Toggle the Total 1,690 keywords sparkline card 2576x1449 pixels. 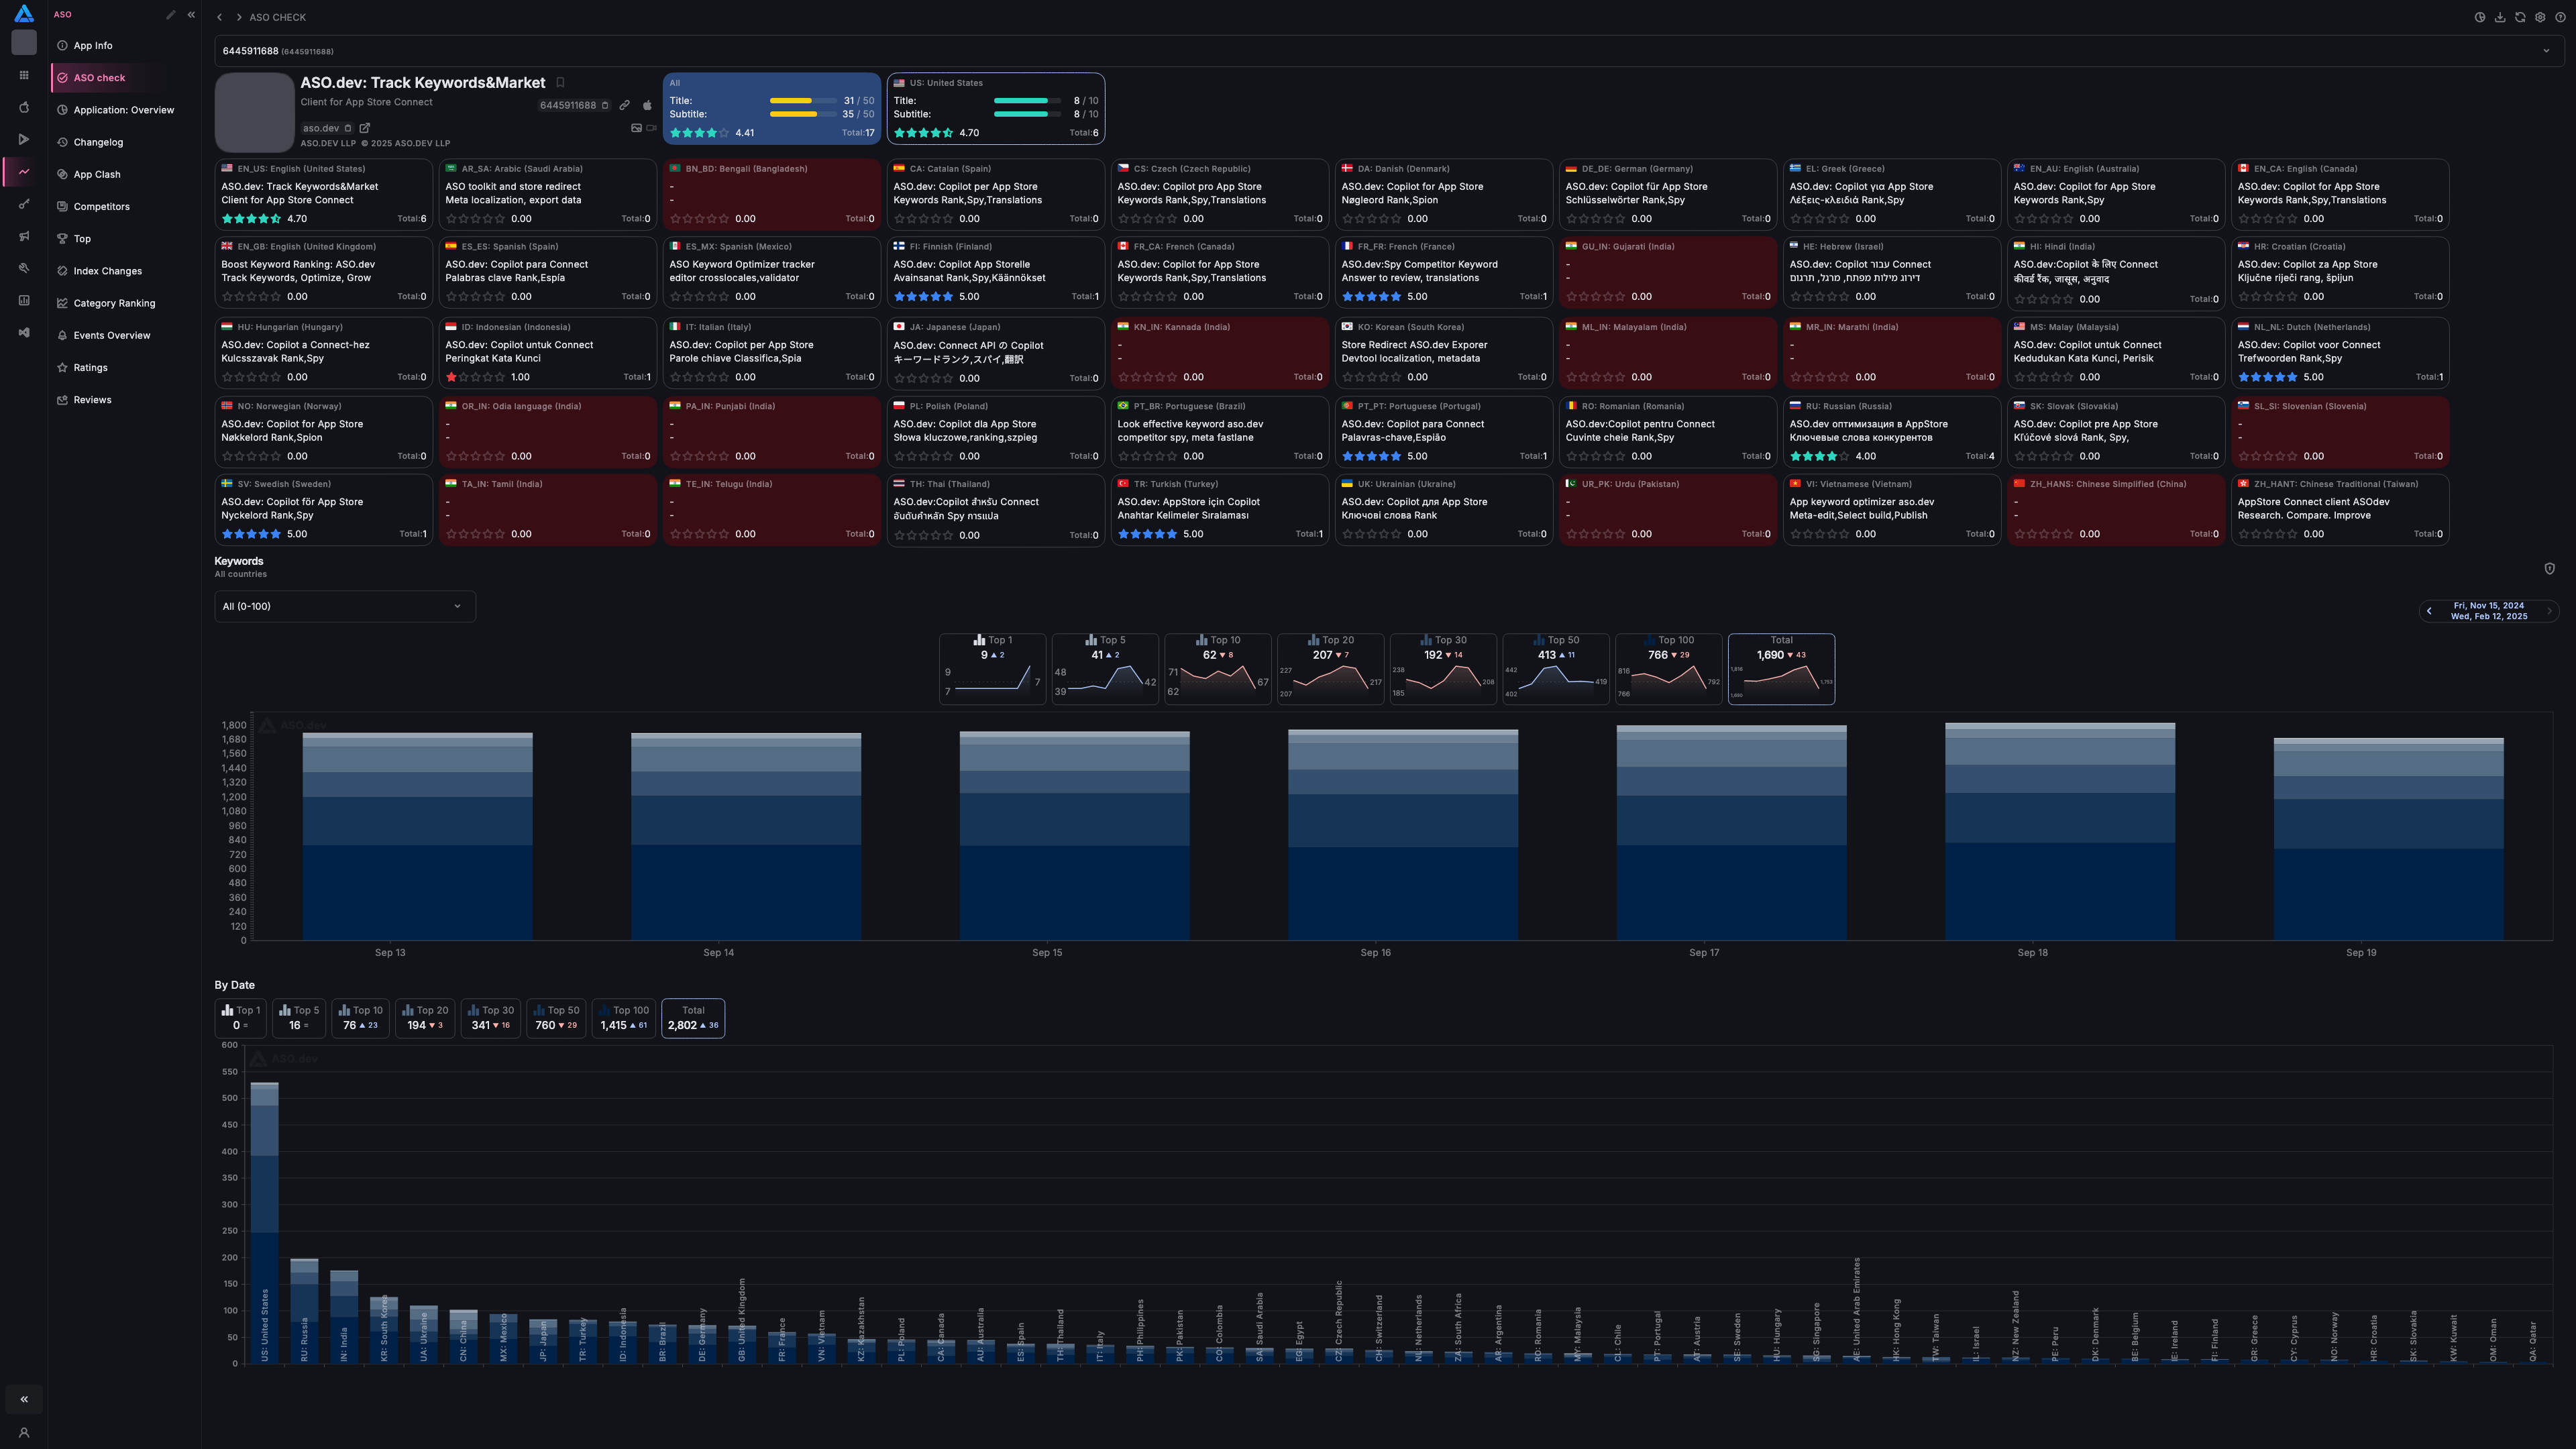coord(1781,669)
